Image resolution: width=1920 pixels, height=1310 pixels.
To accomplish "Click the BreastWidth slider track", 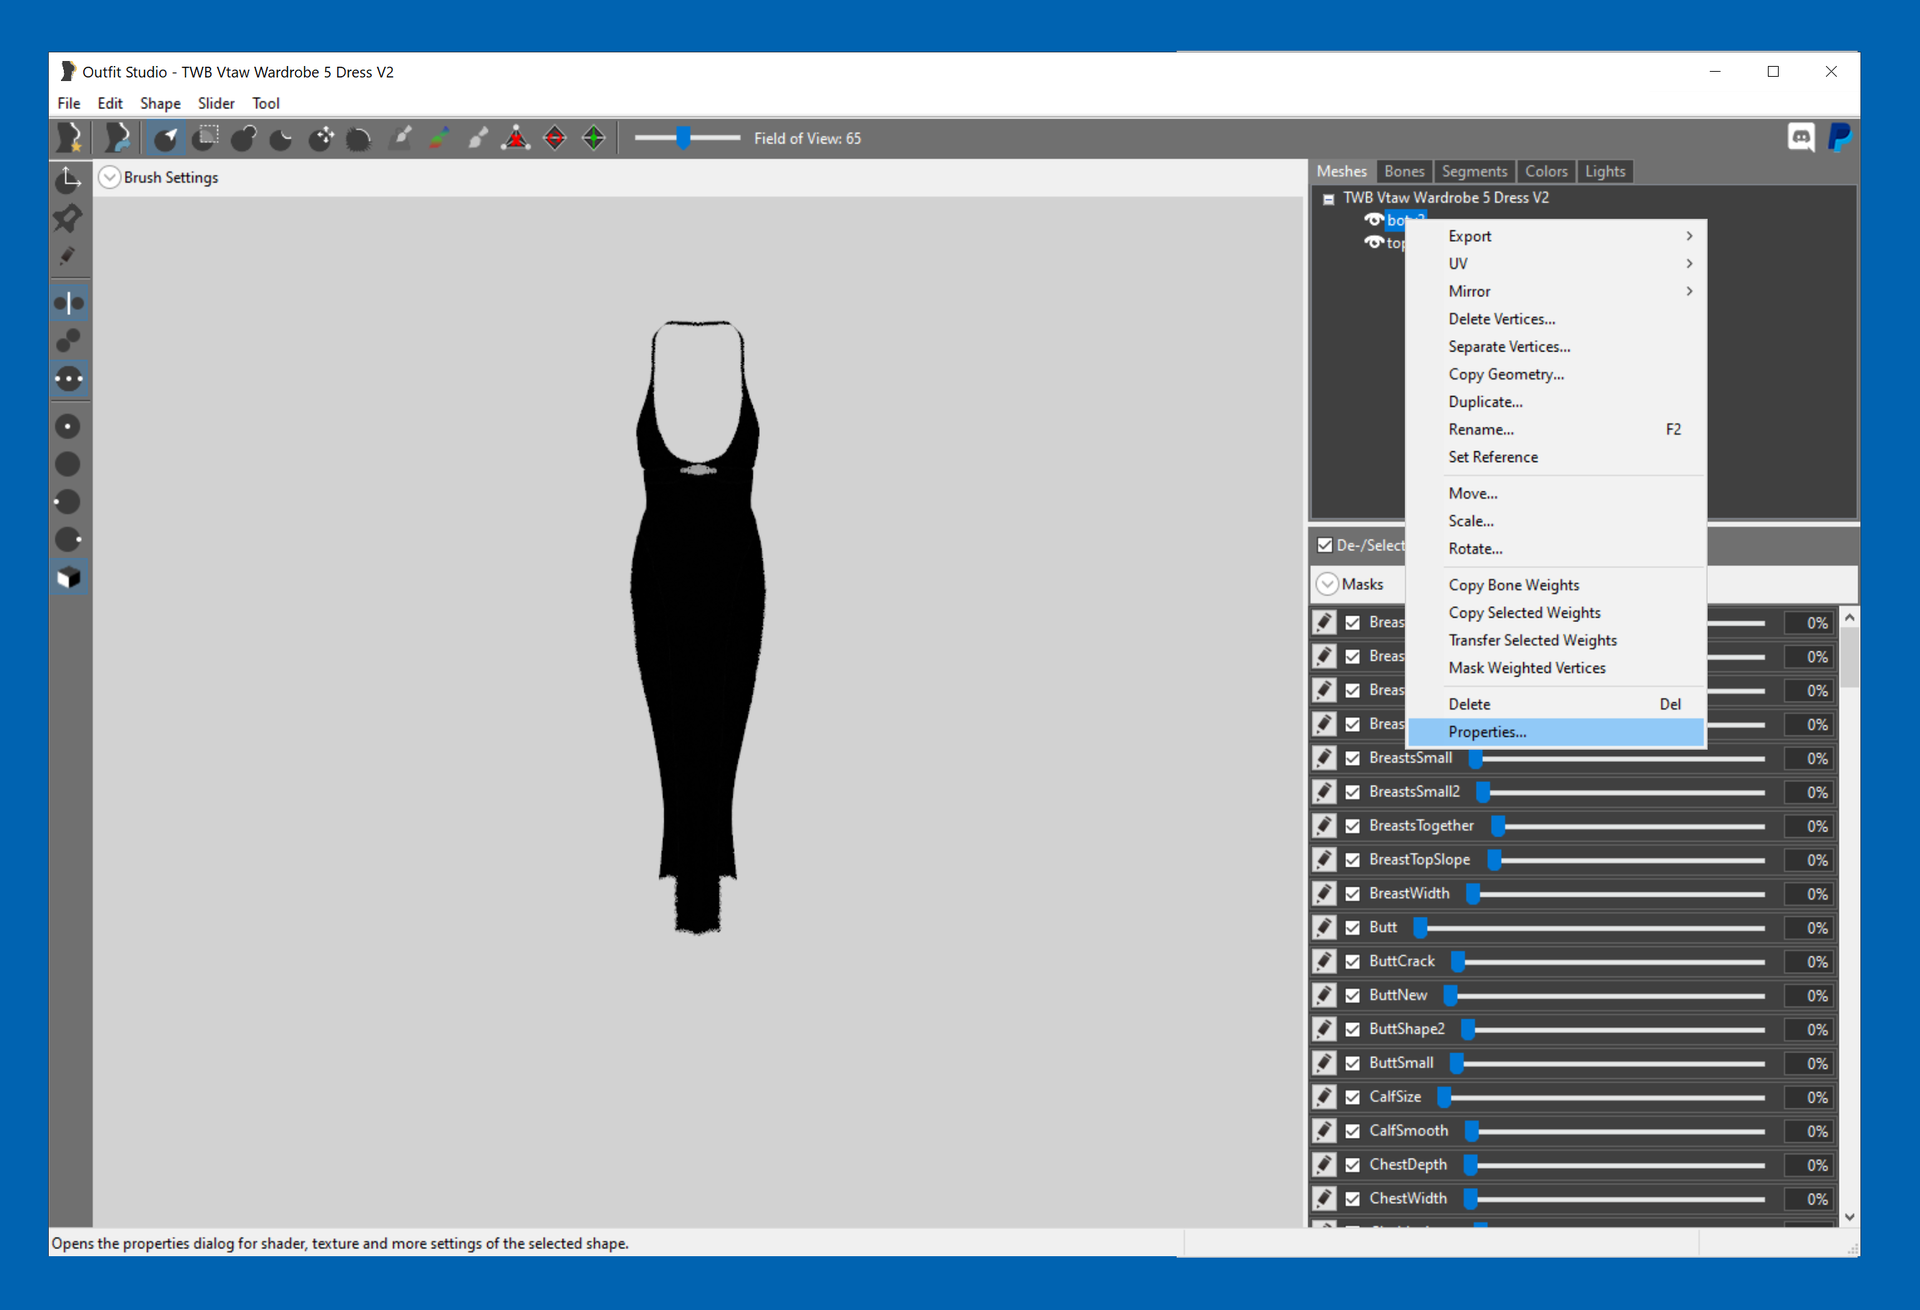I will pos(1616,894).
